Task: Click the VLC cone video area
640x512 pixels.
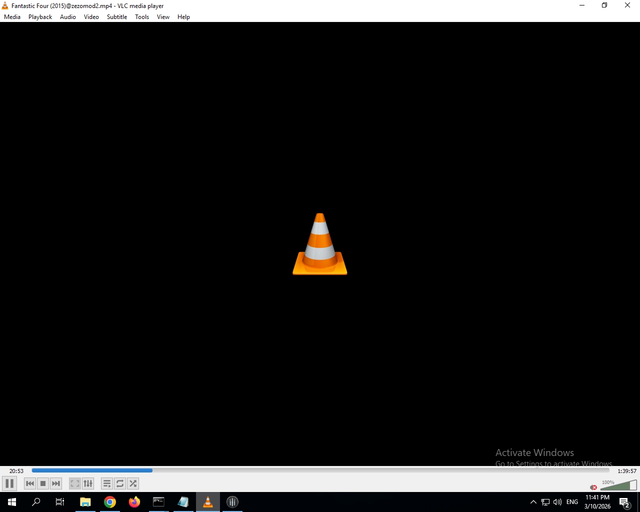Action: click(320, 244)
